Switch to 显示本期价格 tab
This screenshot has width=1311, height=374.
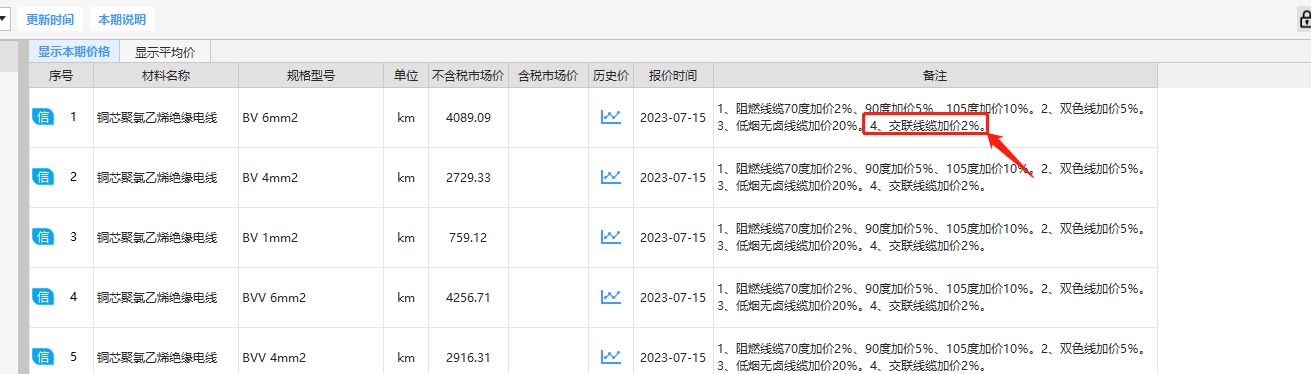(x=74, y=52)
